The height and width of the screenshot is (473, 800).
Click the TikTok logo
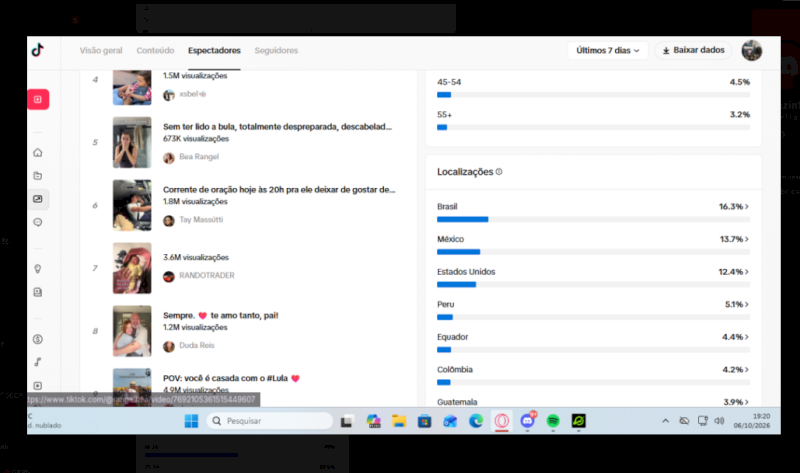pyautogui.click(x=38, y=50)
